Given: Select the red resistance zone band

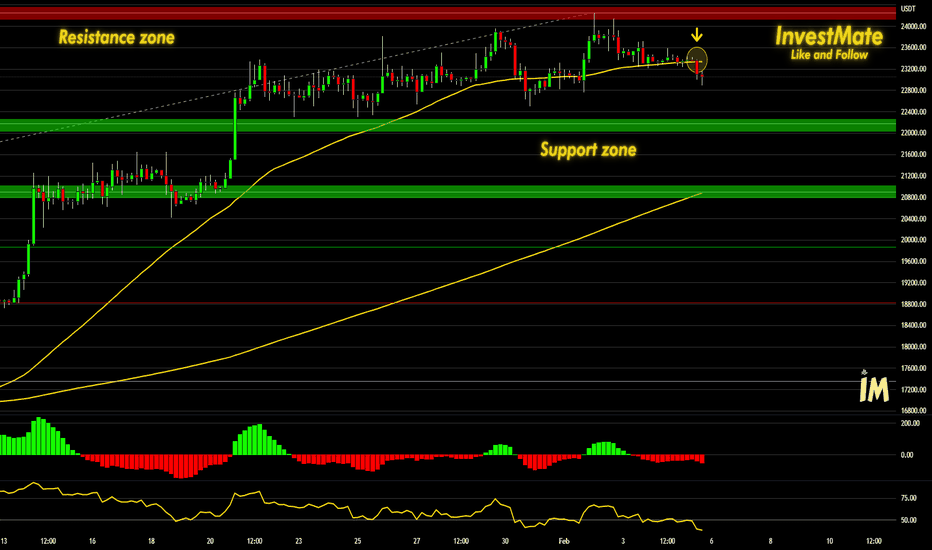Looking at the screenshot, I should (448, 12).
